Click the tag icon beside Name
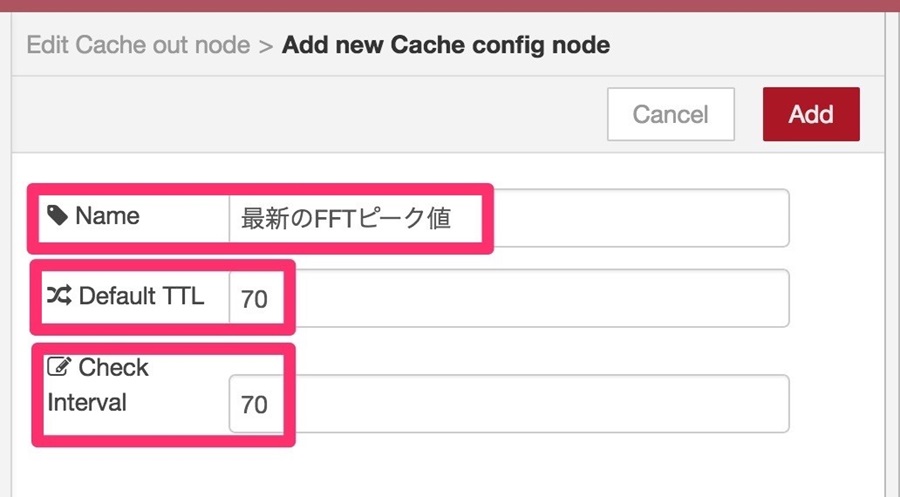This screenshot has width=900, height=497. pos(57,215)
